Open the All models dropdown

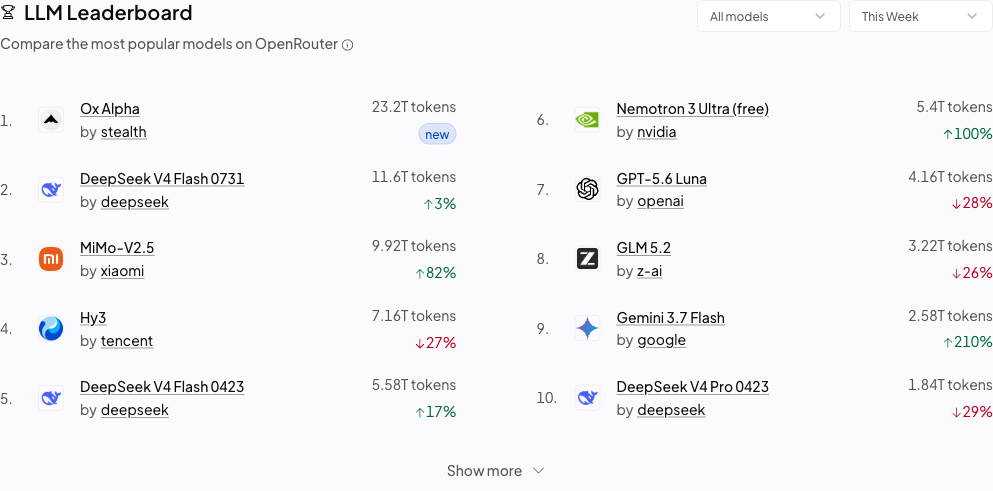click(769, 16)
